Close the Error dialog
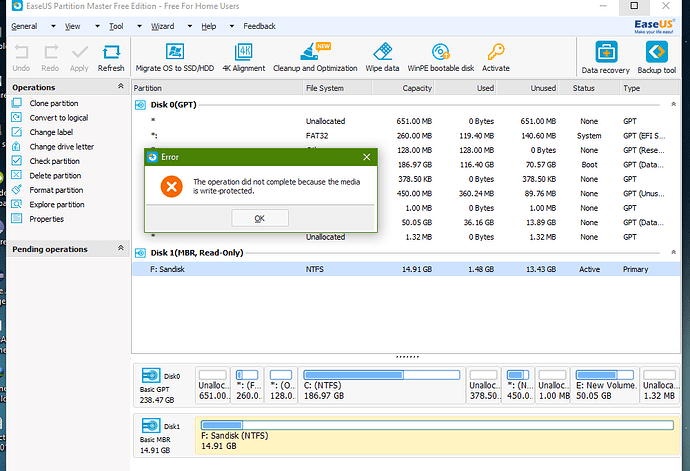The image size is (690, 471). pos(367,157)
